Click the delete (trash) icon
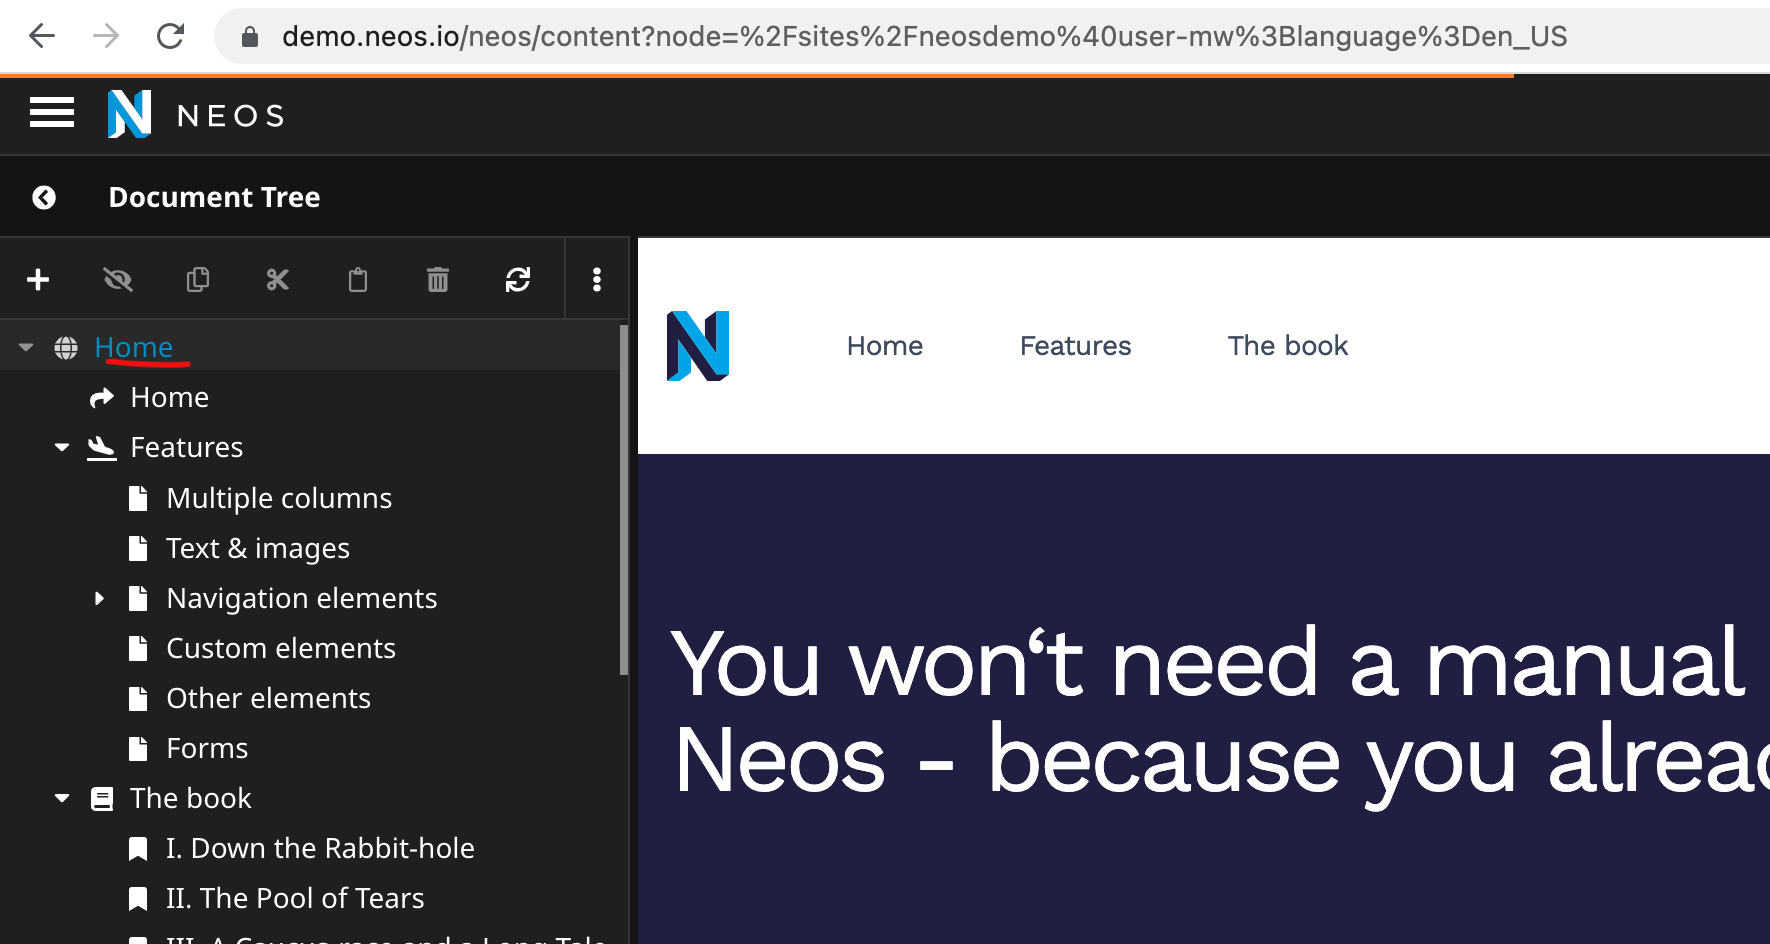 pyautogui.click(x=437, y=279)
